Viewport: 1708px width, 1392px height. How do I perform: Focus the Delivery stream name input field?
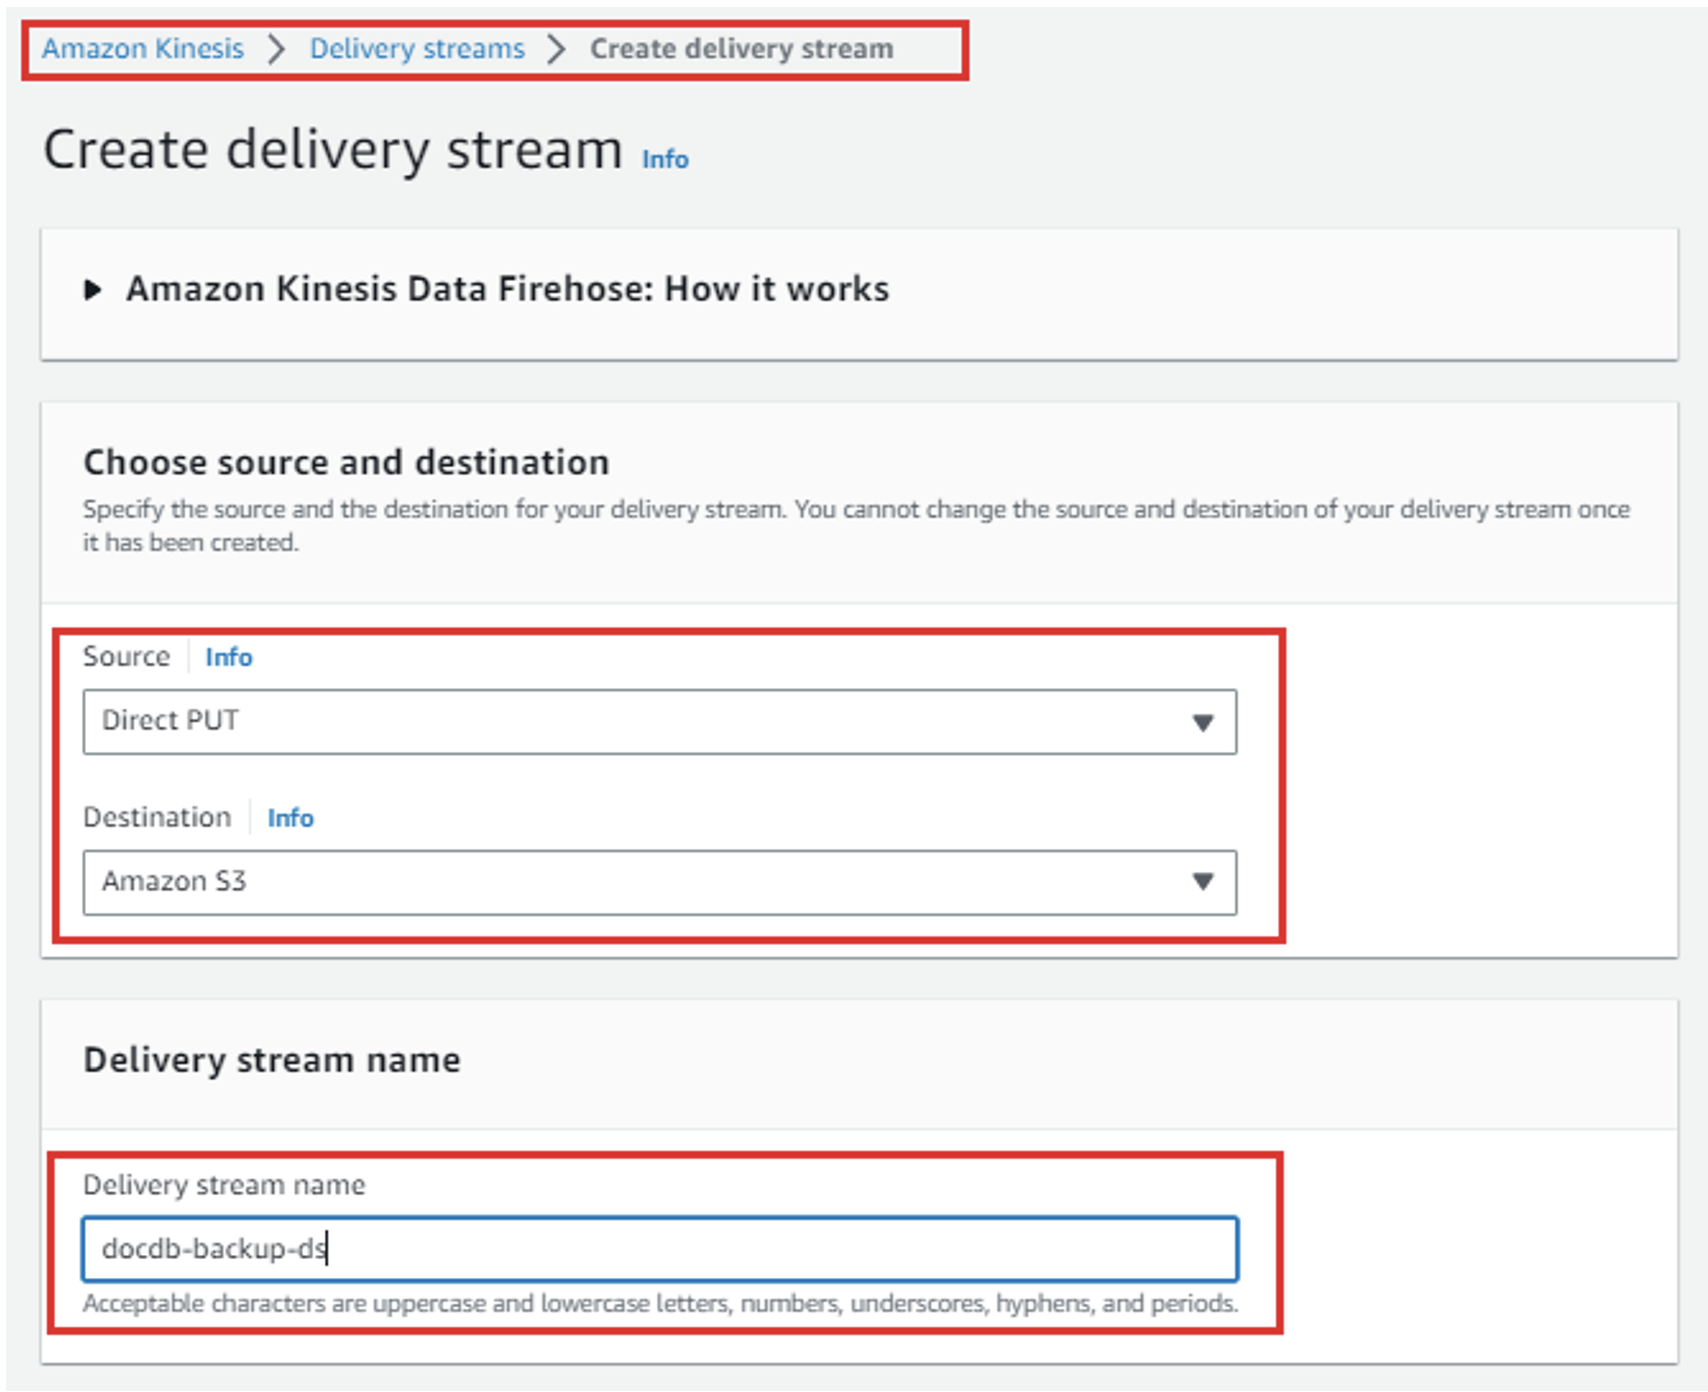click(660, 1249)
